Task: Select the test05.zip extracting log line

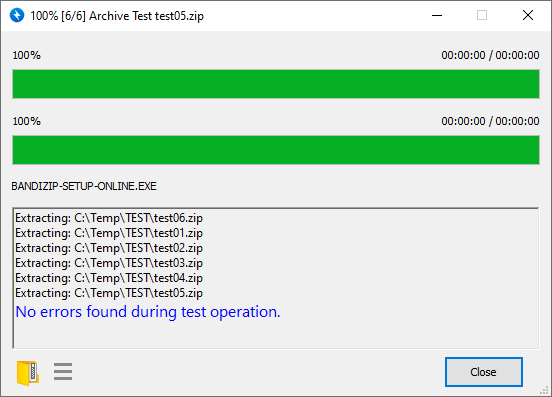Action: coord(109,293)
